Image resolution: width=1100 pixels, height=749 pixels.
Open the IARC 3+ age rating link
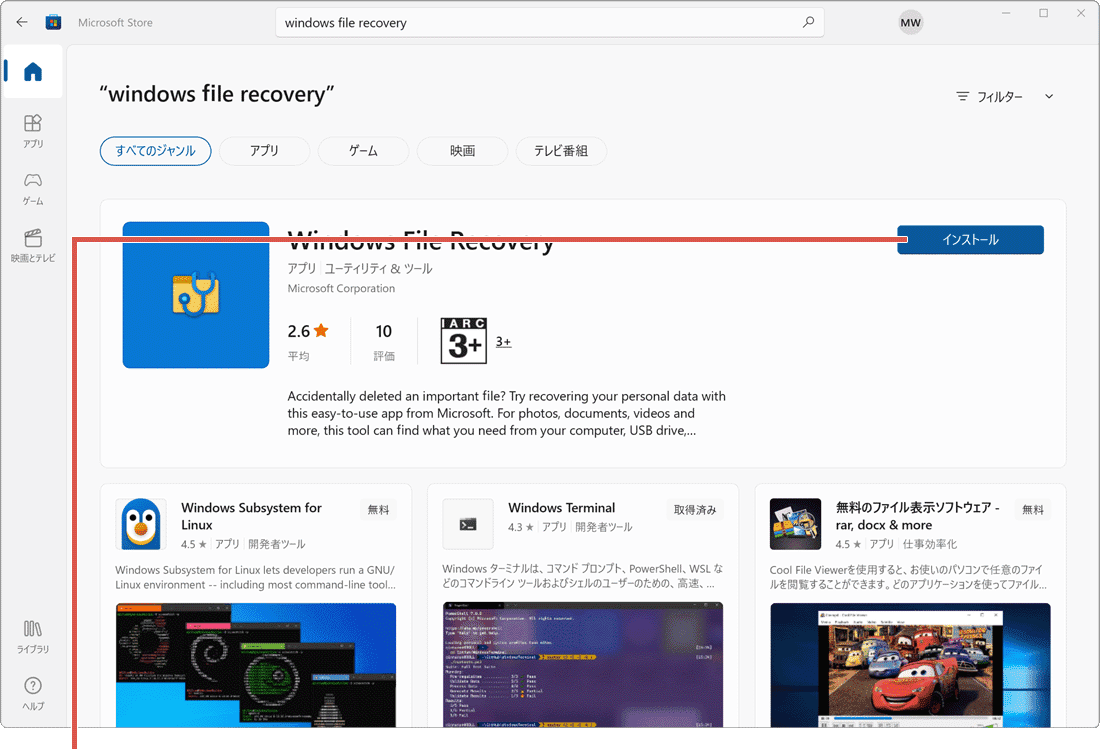[x=503, y=341]
